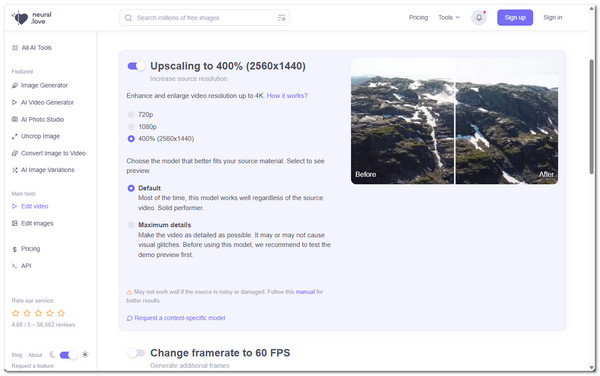Open API in sidebar

coord(26,266)
